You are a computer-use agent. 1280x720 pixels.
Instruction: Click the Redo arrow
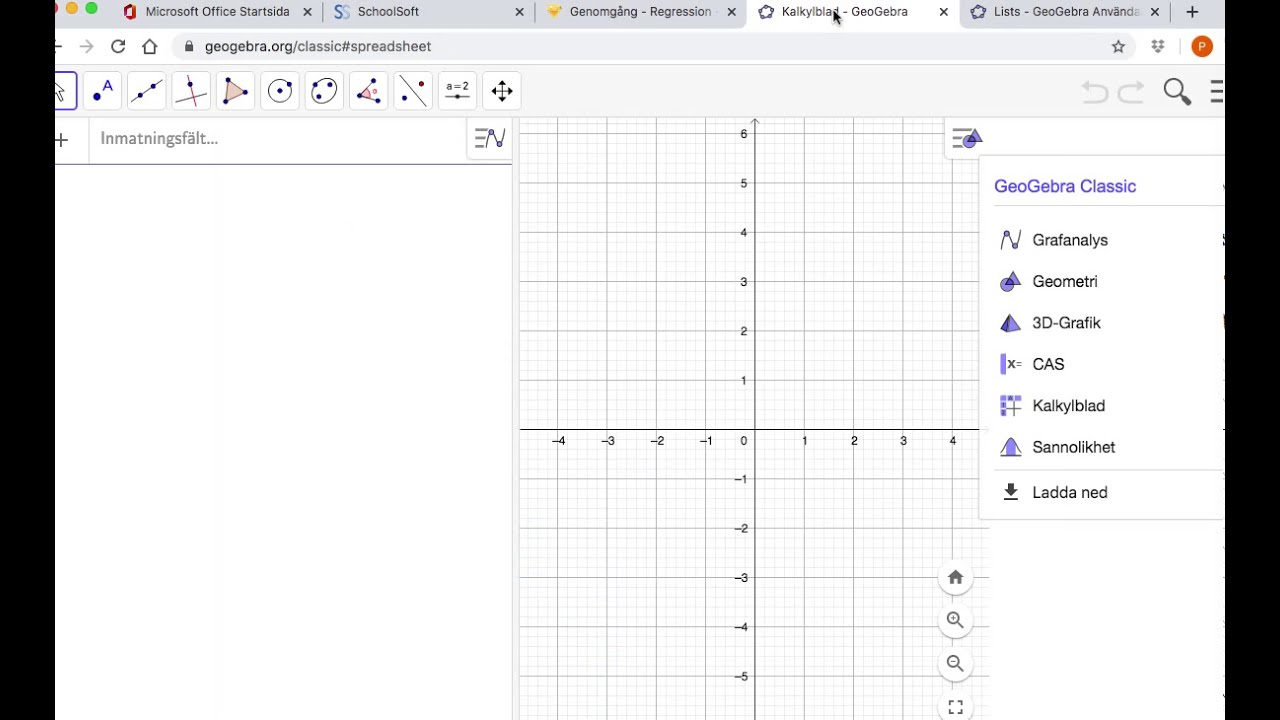coord(1131,92)
